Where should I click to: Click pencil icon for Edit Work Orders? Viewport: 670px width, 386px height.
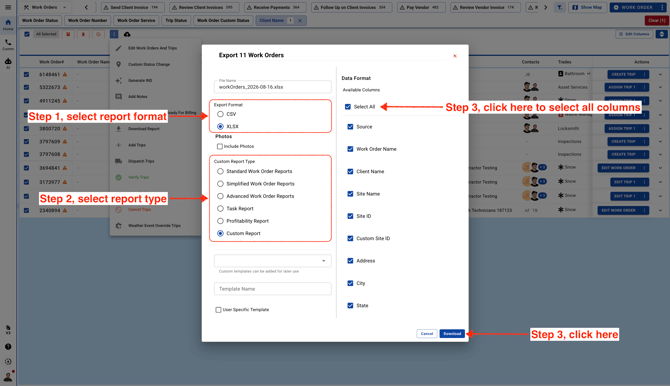[x=118, y=48]
